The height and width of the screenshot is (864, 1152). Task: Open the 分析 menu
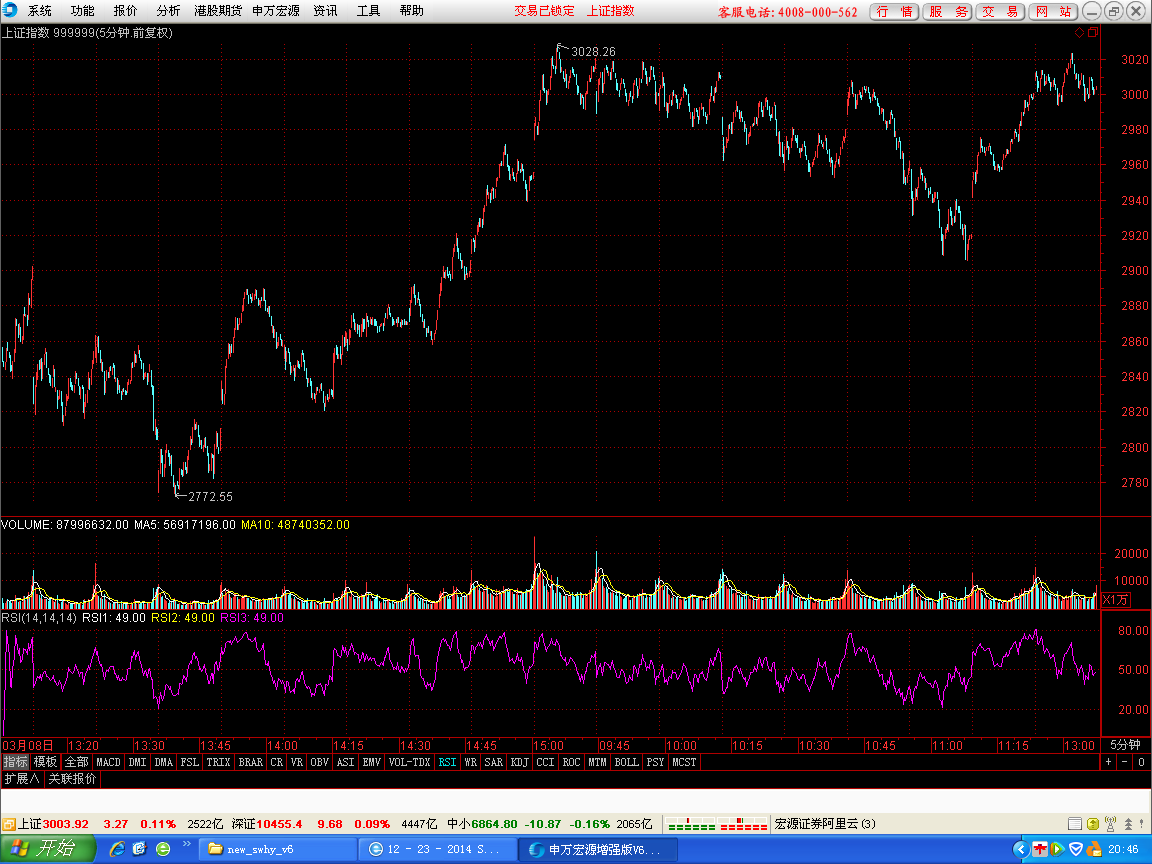(x=168, y=11)
